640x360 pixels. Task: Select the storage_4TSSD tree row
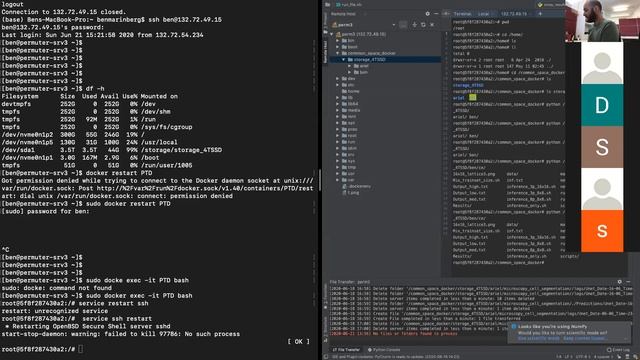(x=386, y=60)
